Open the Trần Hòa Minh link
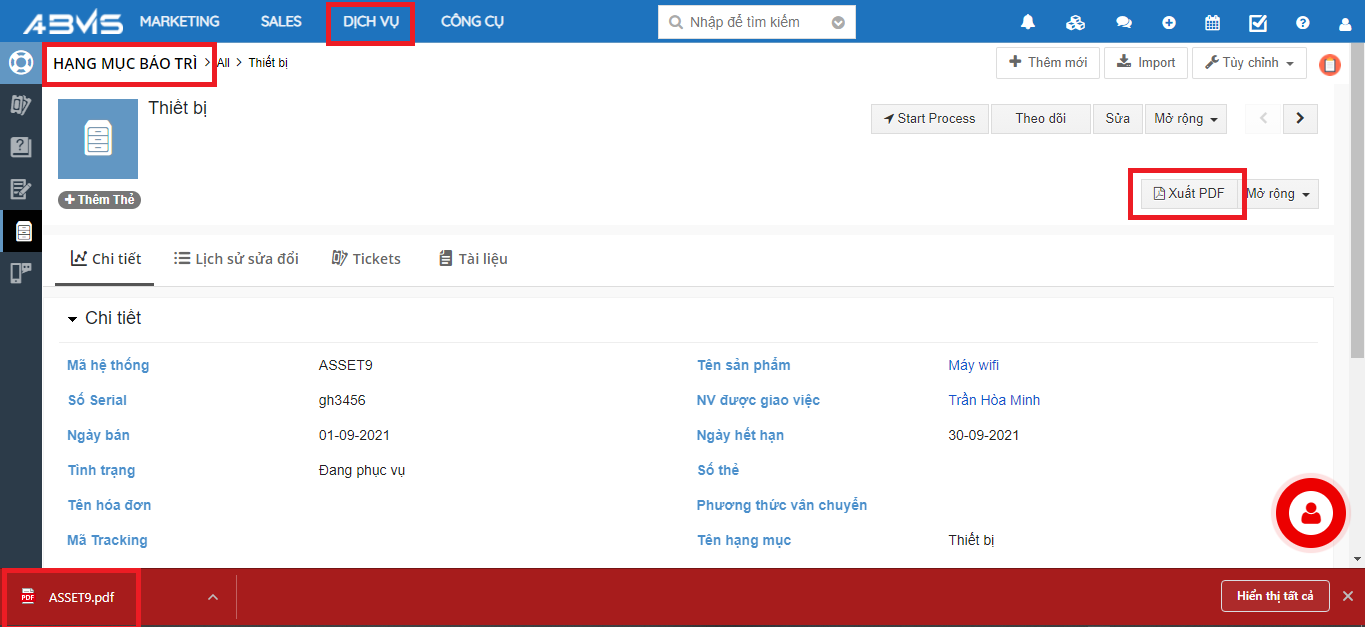Image resolution: width=1365 pixels, height=627 pixels. tap(993, 400)
